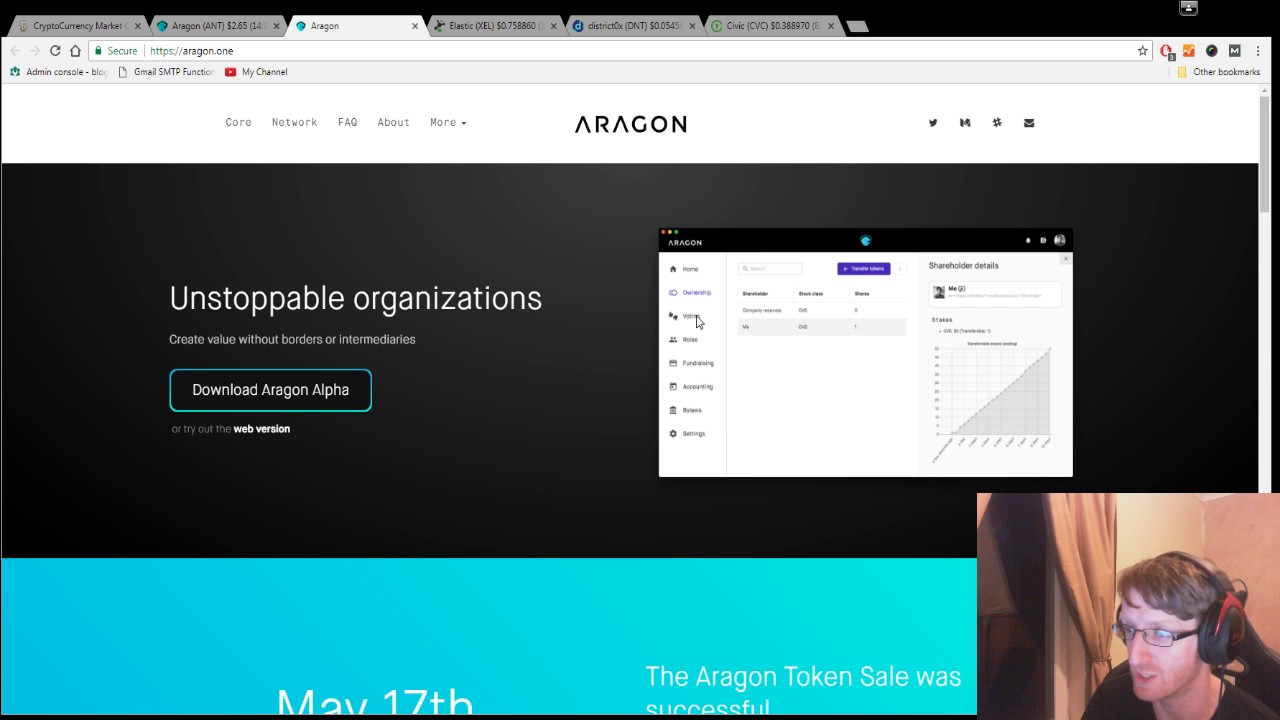Screen dimensions: 1280x720
Task: Open the Admin console bookmark
Action: coord(58,72)
